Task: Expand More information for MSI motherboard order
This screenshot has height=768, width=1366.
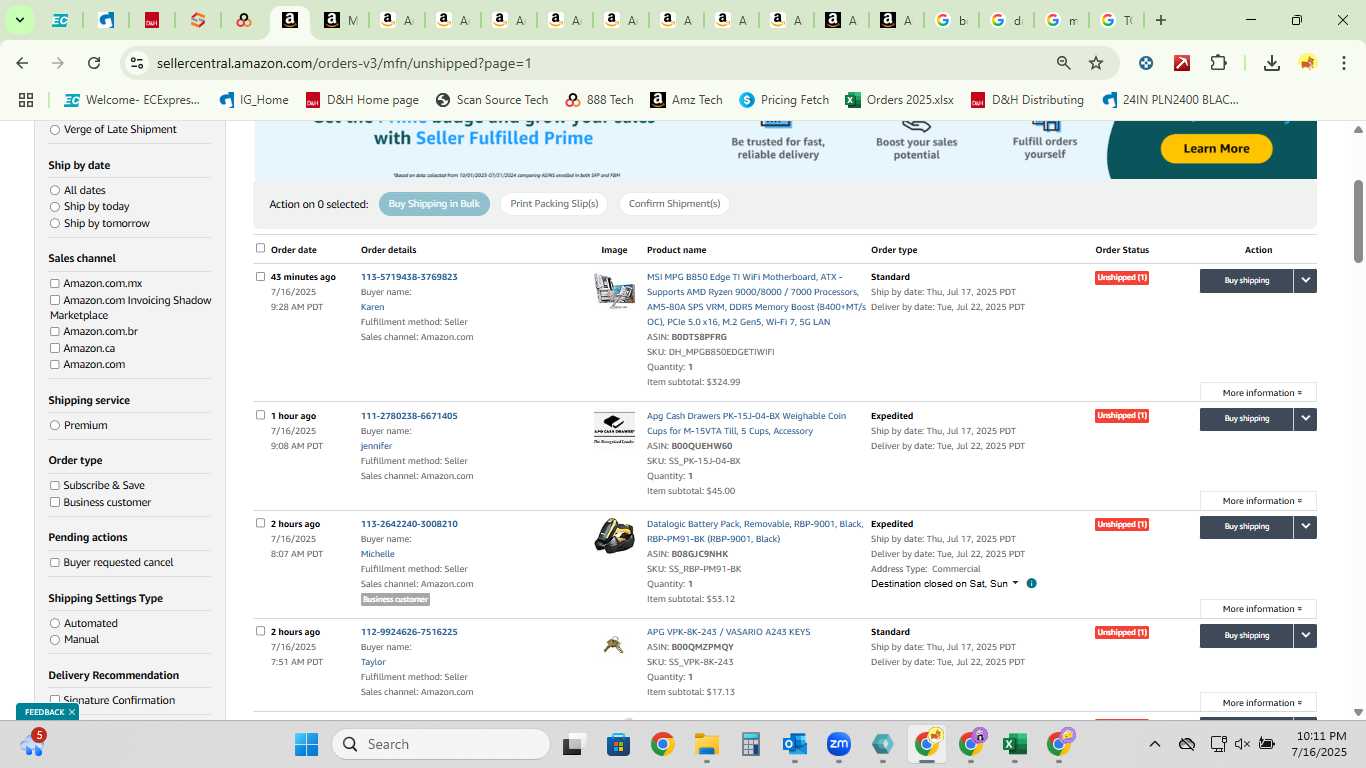Action: click(1258, 393)
